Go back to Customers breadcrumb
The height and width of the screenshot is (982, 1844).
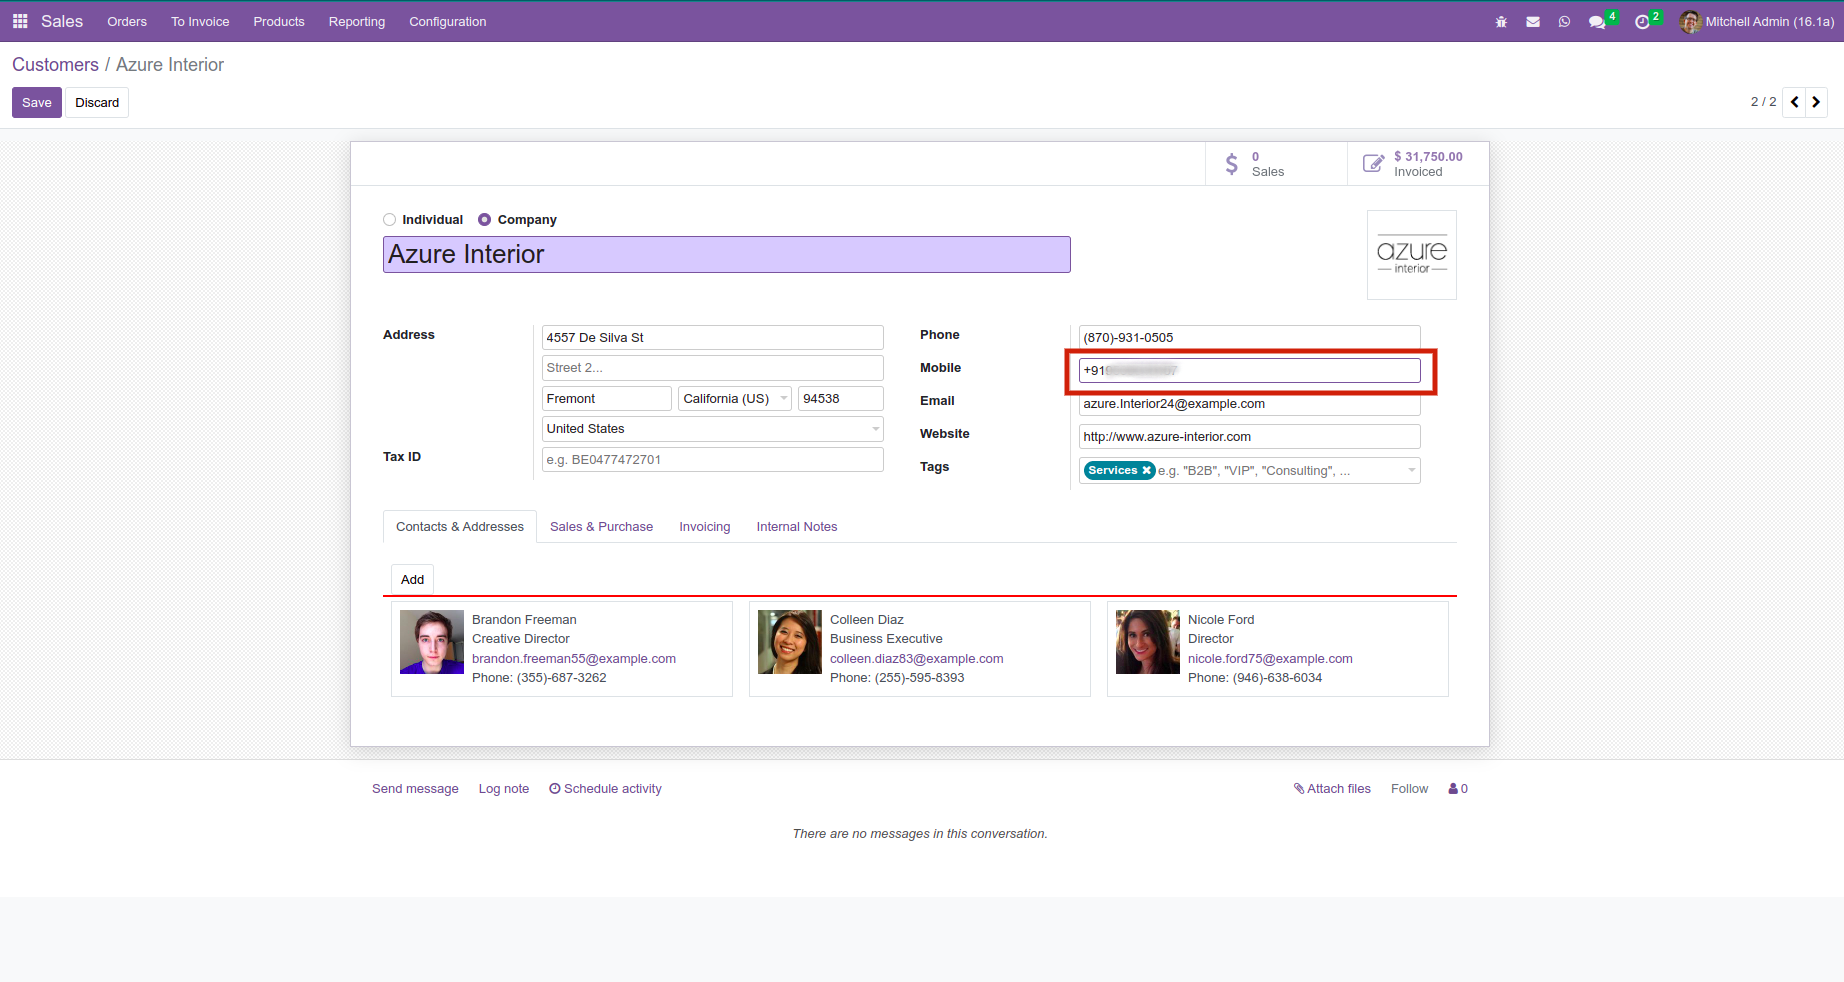coord(55,65)
